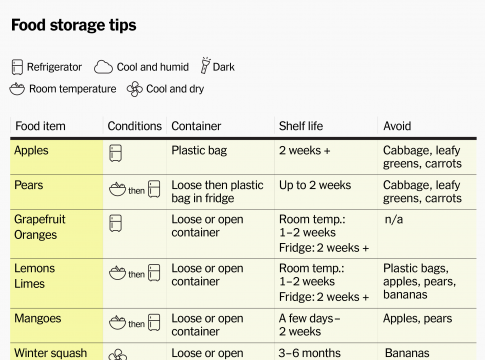485x360 pixels.
Task: Select the Mangoes food item cell
Action: [x=57, y=325]
